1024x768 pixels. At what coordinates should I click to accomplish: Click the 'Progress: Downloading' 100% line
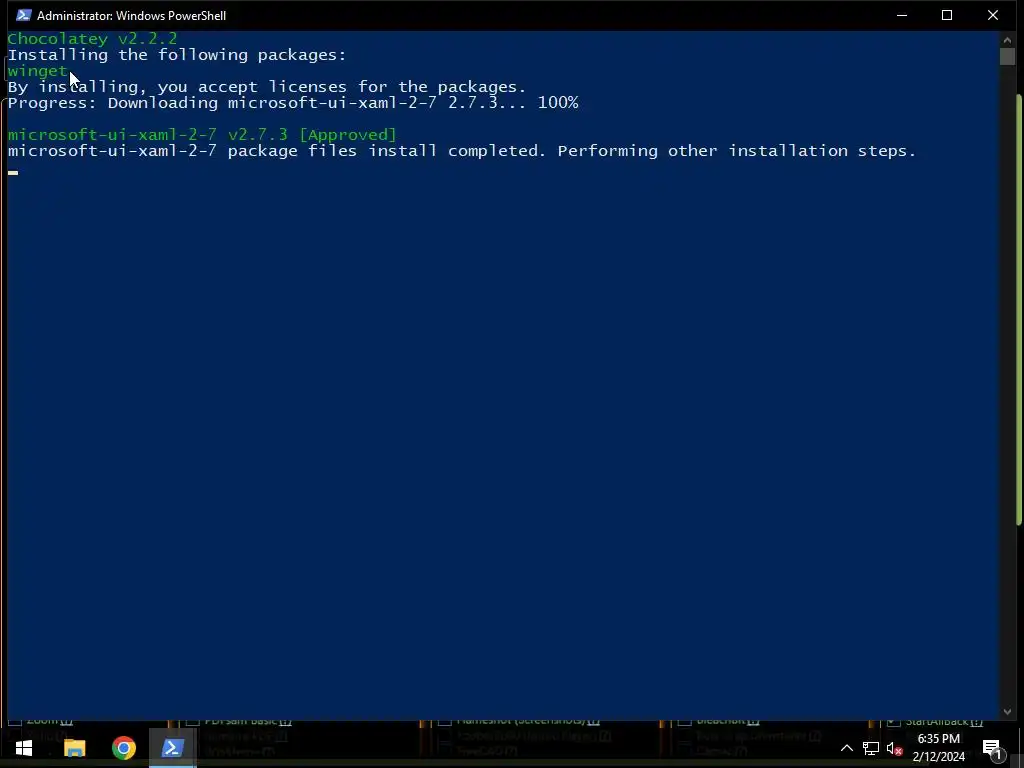[x=293, y=103]
